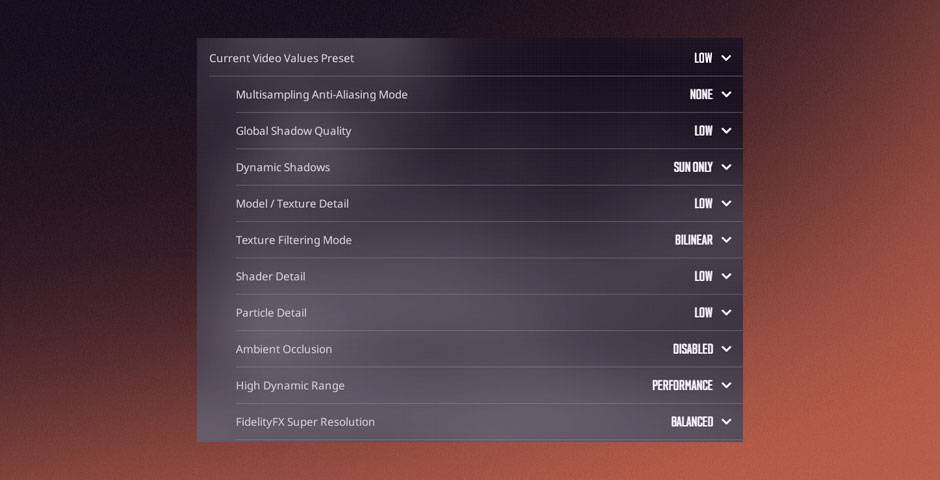This screenshot has width=940, height=480.
Task: Click the PERFORMANCE value text
Action: (682, 385)
